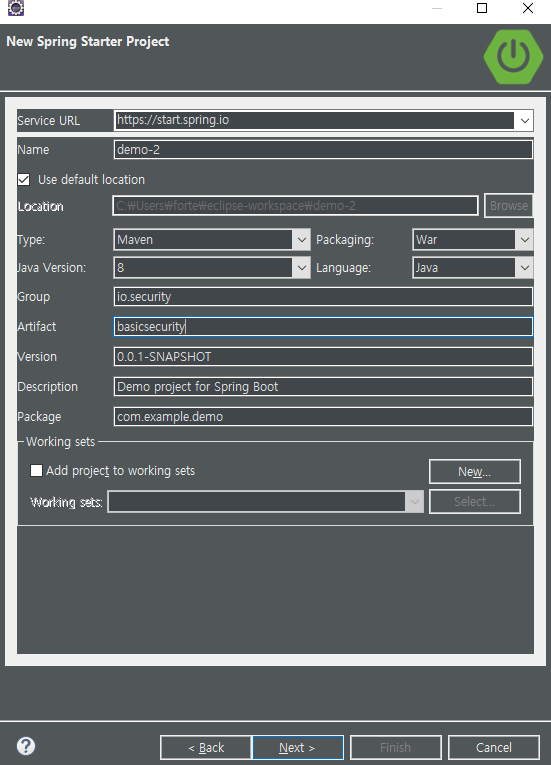The image size is (551, 765).
Task: Enable Add project to working sets
Action: pyautogui.click(x=36, y=470)
